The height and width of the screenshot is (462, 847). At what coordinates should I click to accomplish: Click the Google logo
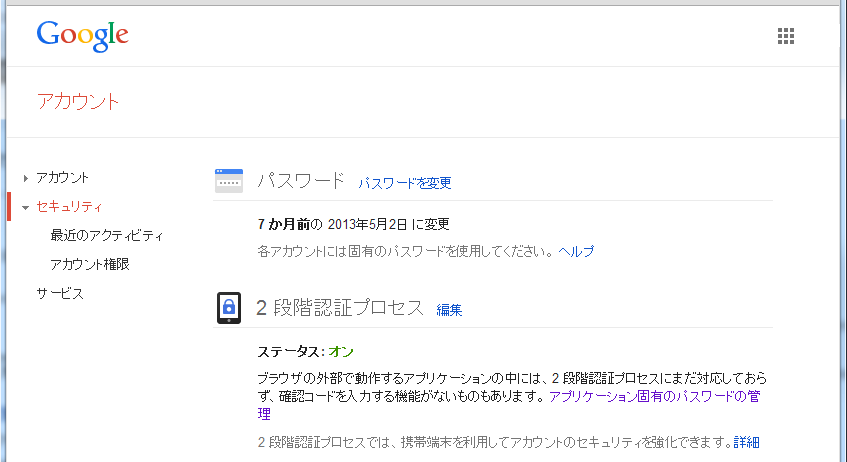(83, 35)
